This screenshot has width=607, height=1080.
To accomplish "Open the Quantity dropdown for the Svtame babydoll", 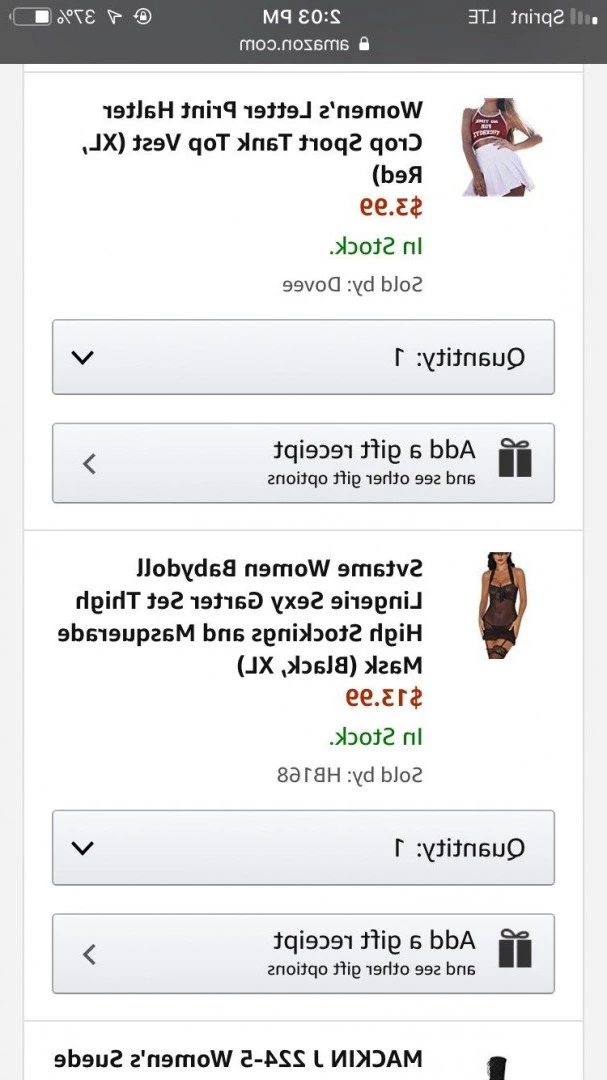I will coord(303,847).
